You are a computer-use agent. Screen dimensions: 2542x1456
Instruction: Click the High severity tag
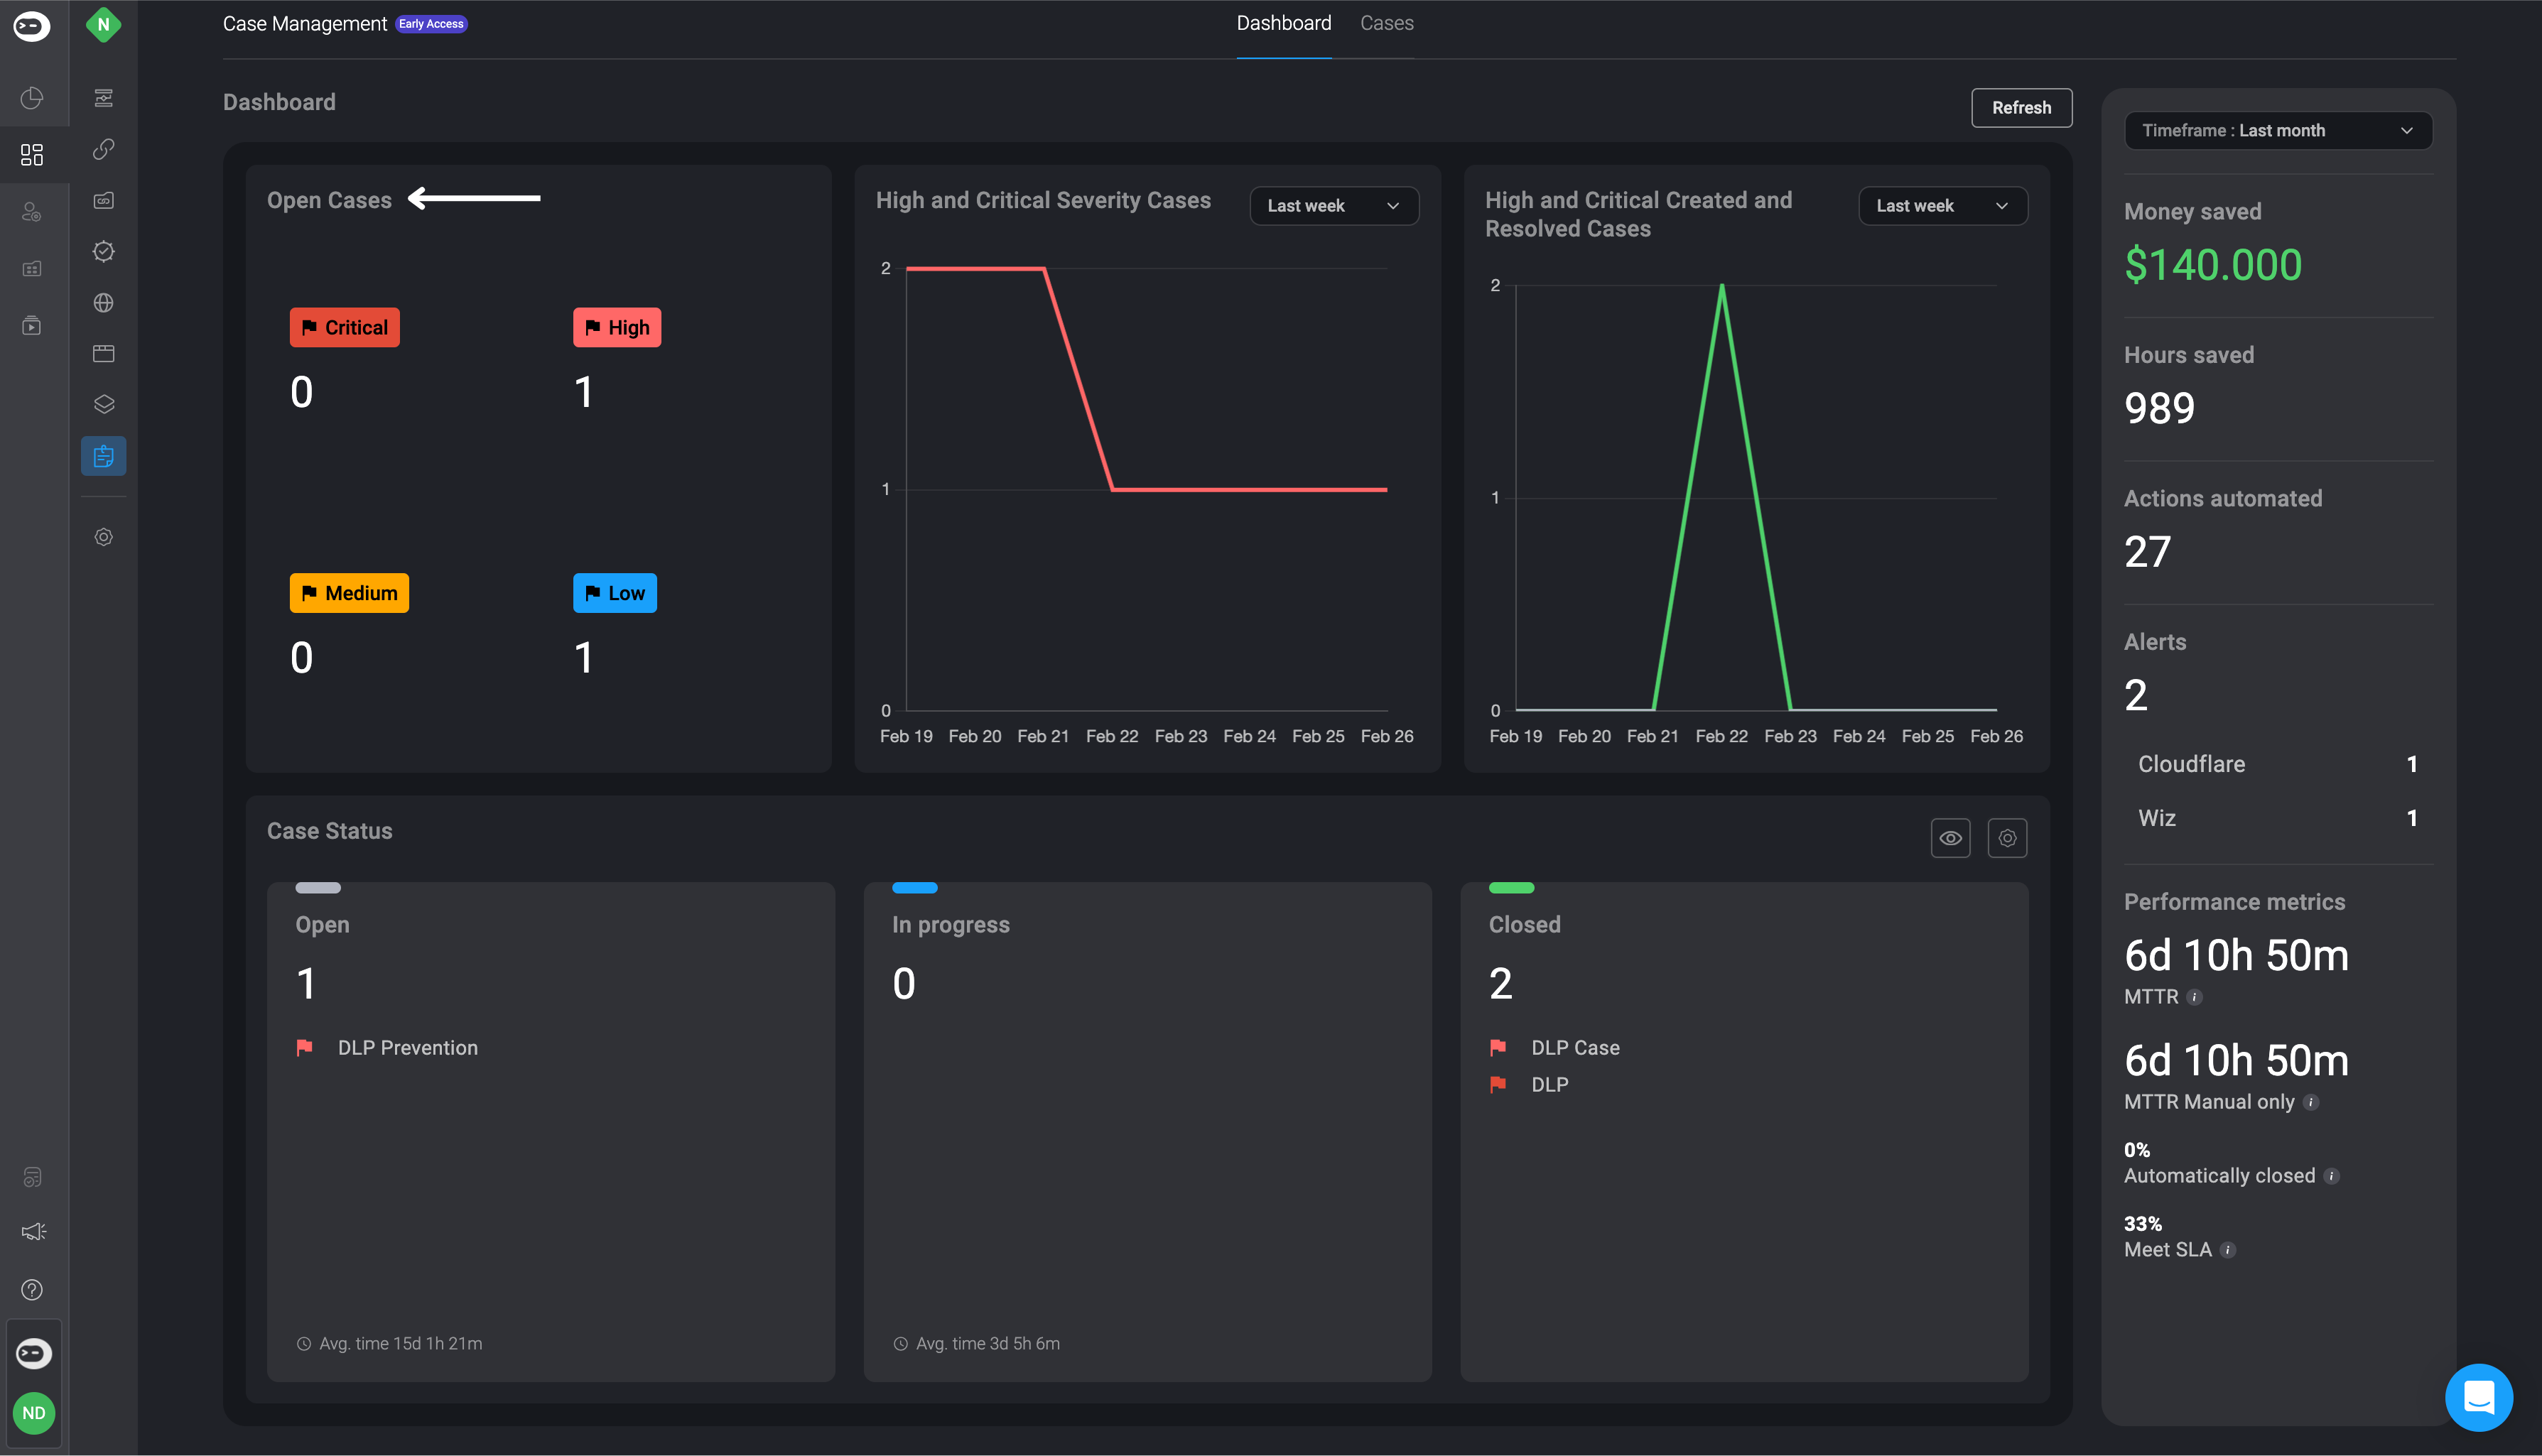616,327
